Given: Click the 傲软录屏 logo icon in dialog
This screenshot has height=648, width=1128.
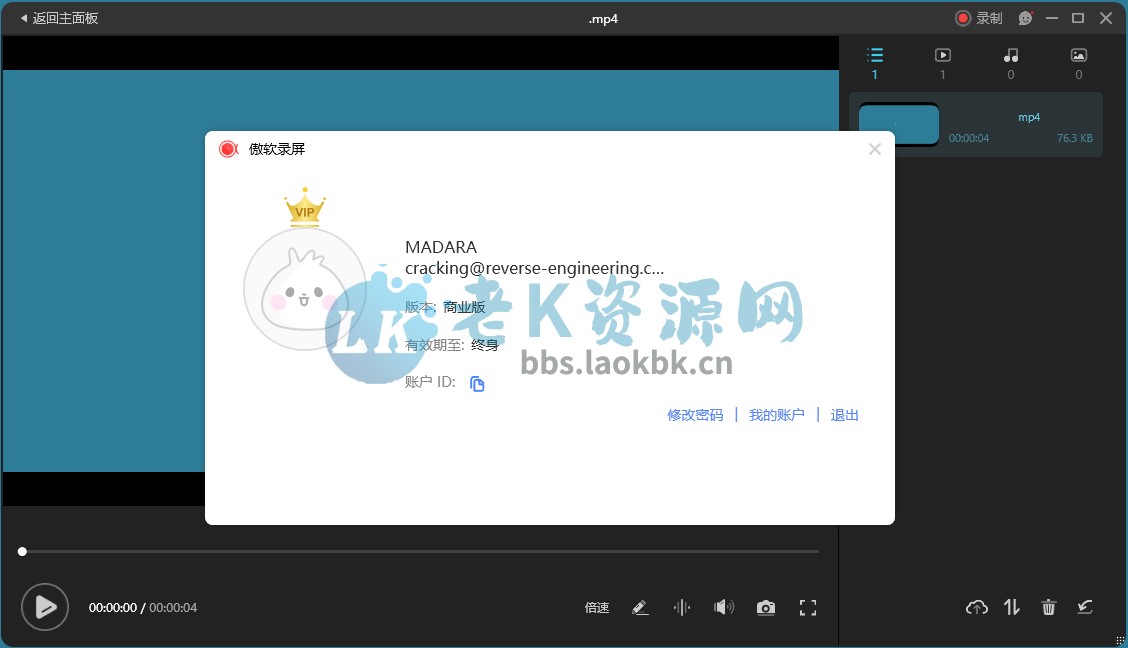Looking at the screenshot, I should (228, 149).
